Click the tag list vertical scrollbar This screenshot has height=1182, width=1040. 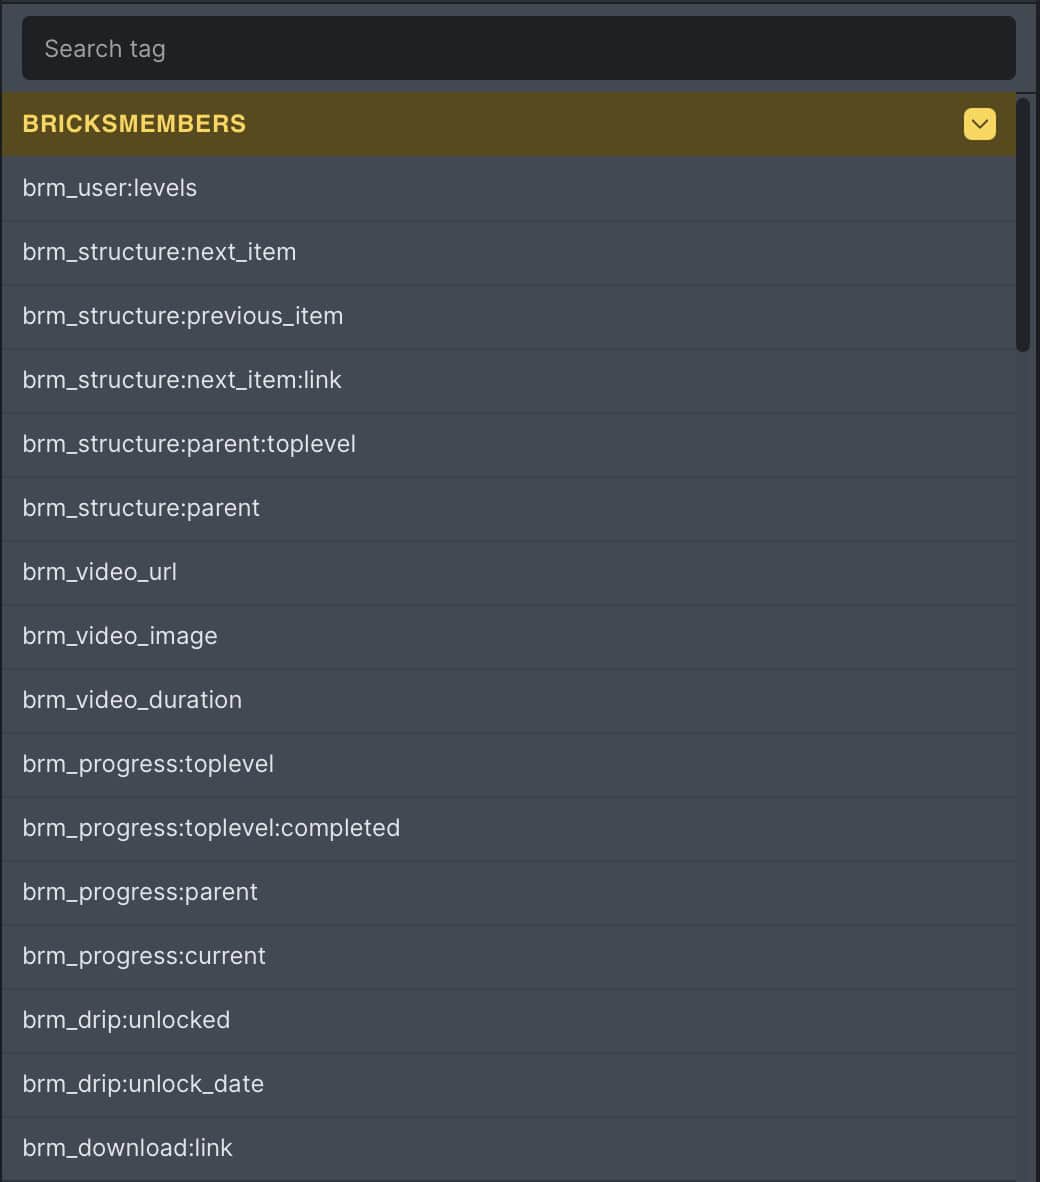(1023, 225)
